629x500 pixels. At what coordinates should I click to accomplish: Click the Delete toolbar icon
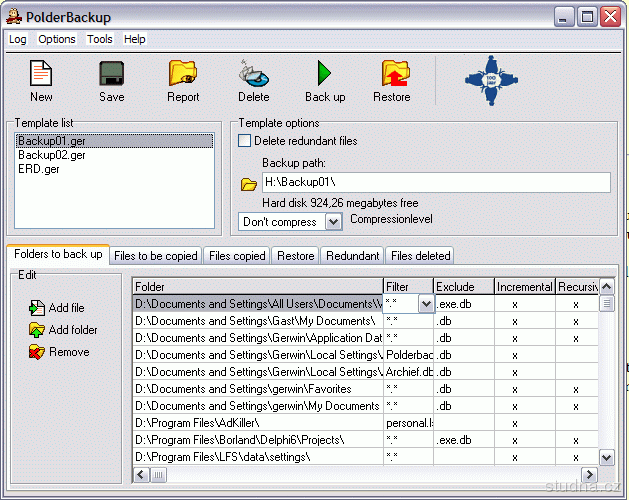253,74
